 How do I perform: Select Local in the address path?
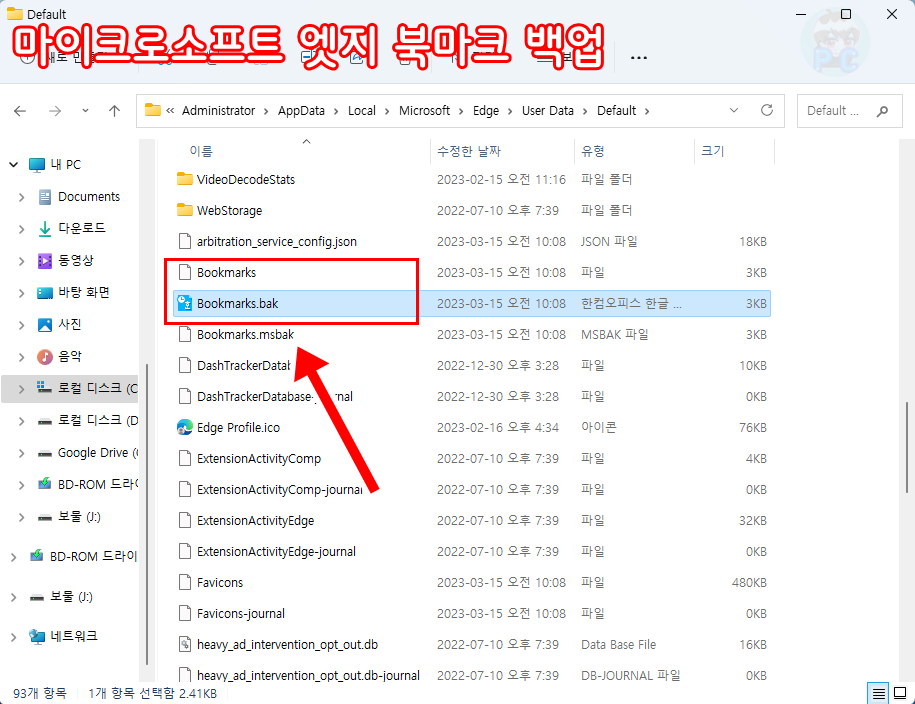point(362,111)
